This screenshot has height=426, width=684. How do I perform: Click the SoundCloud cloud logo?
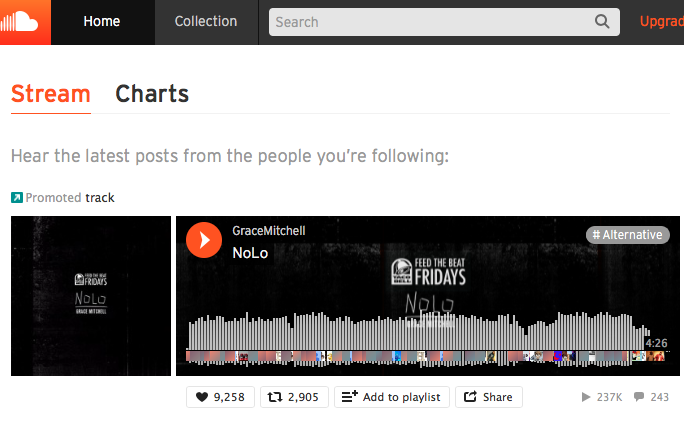[x=19, y=22]
